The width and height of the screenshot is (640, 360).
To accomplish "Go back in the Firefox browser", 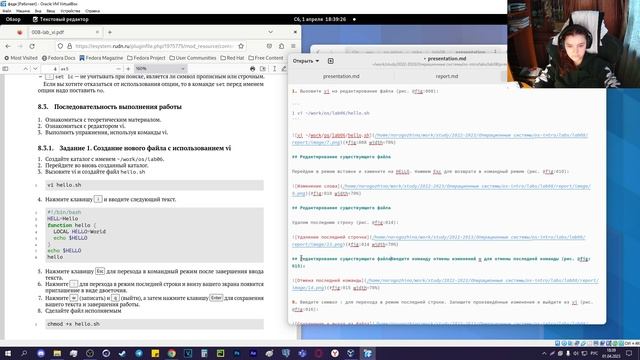I will [8, 46].
